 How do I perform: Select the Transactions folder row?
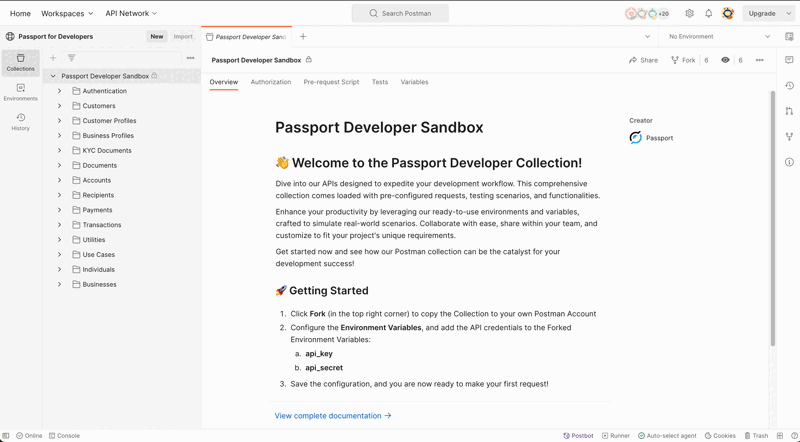pyautogui.click(x=122, y=225)
